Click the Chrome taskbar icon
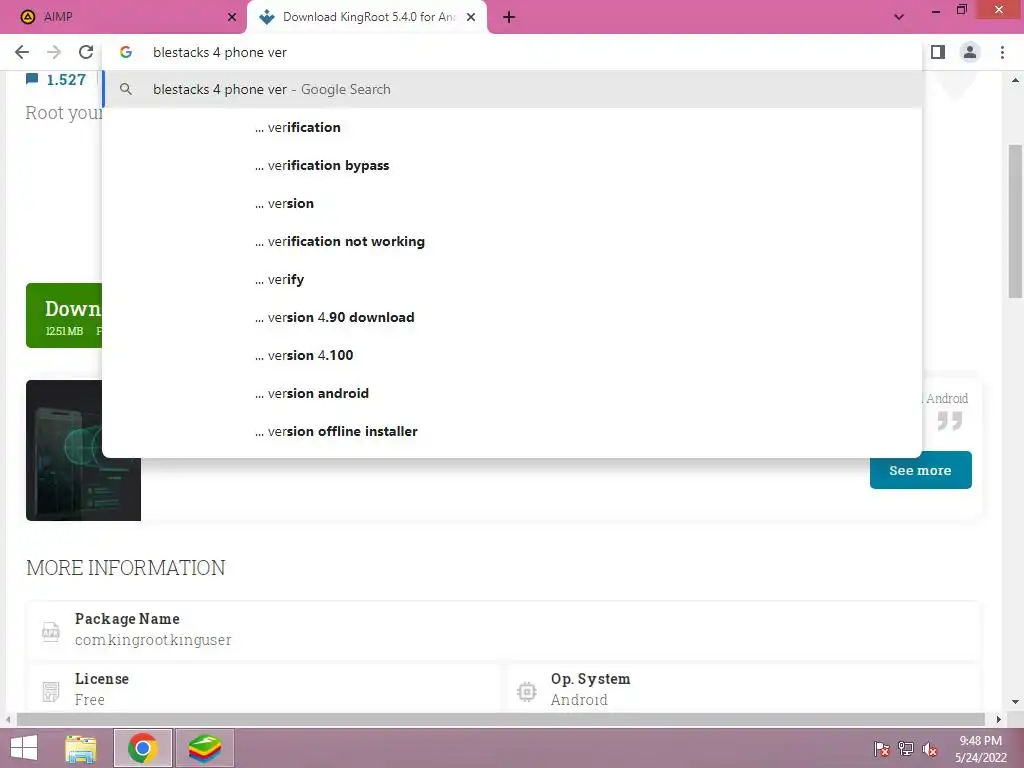The image size is (1024, 768). coord(142,748)
